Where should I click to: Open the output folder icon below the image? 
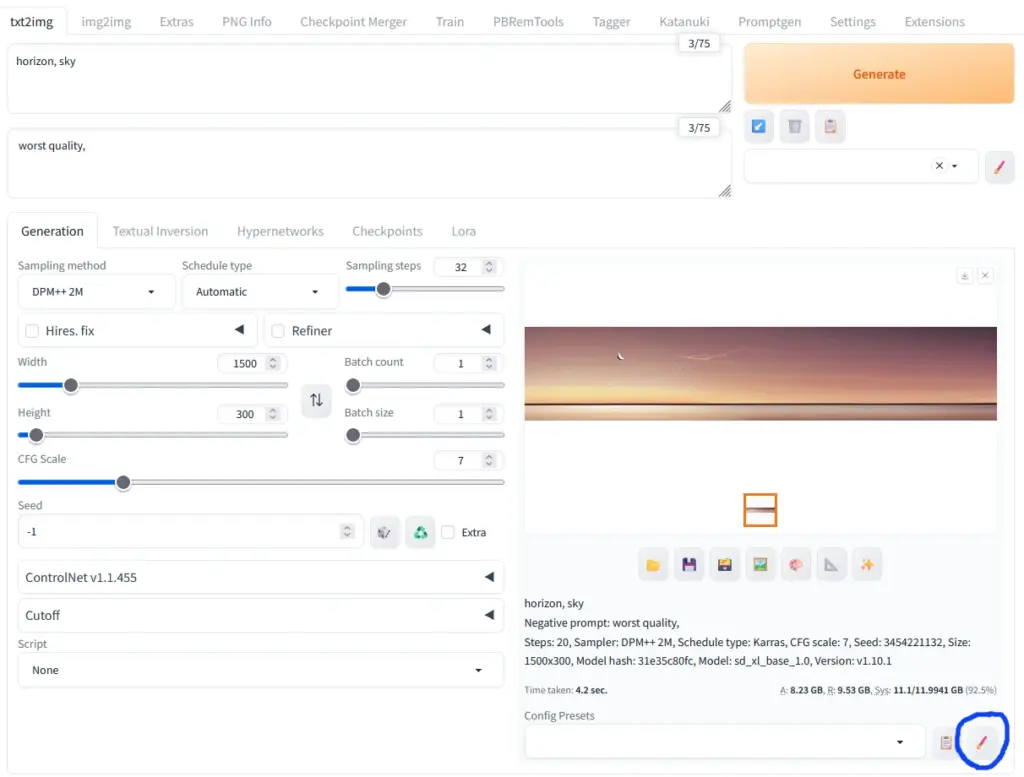(653, 565)
